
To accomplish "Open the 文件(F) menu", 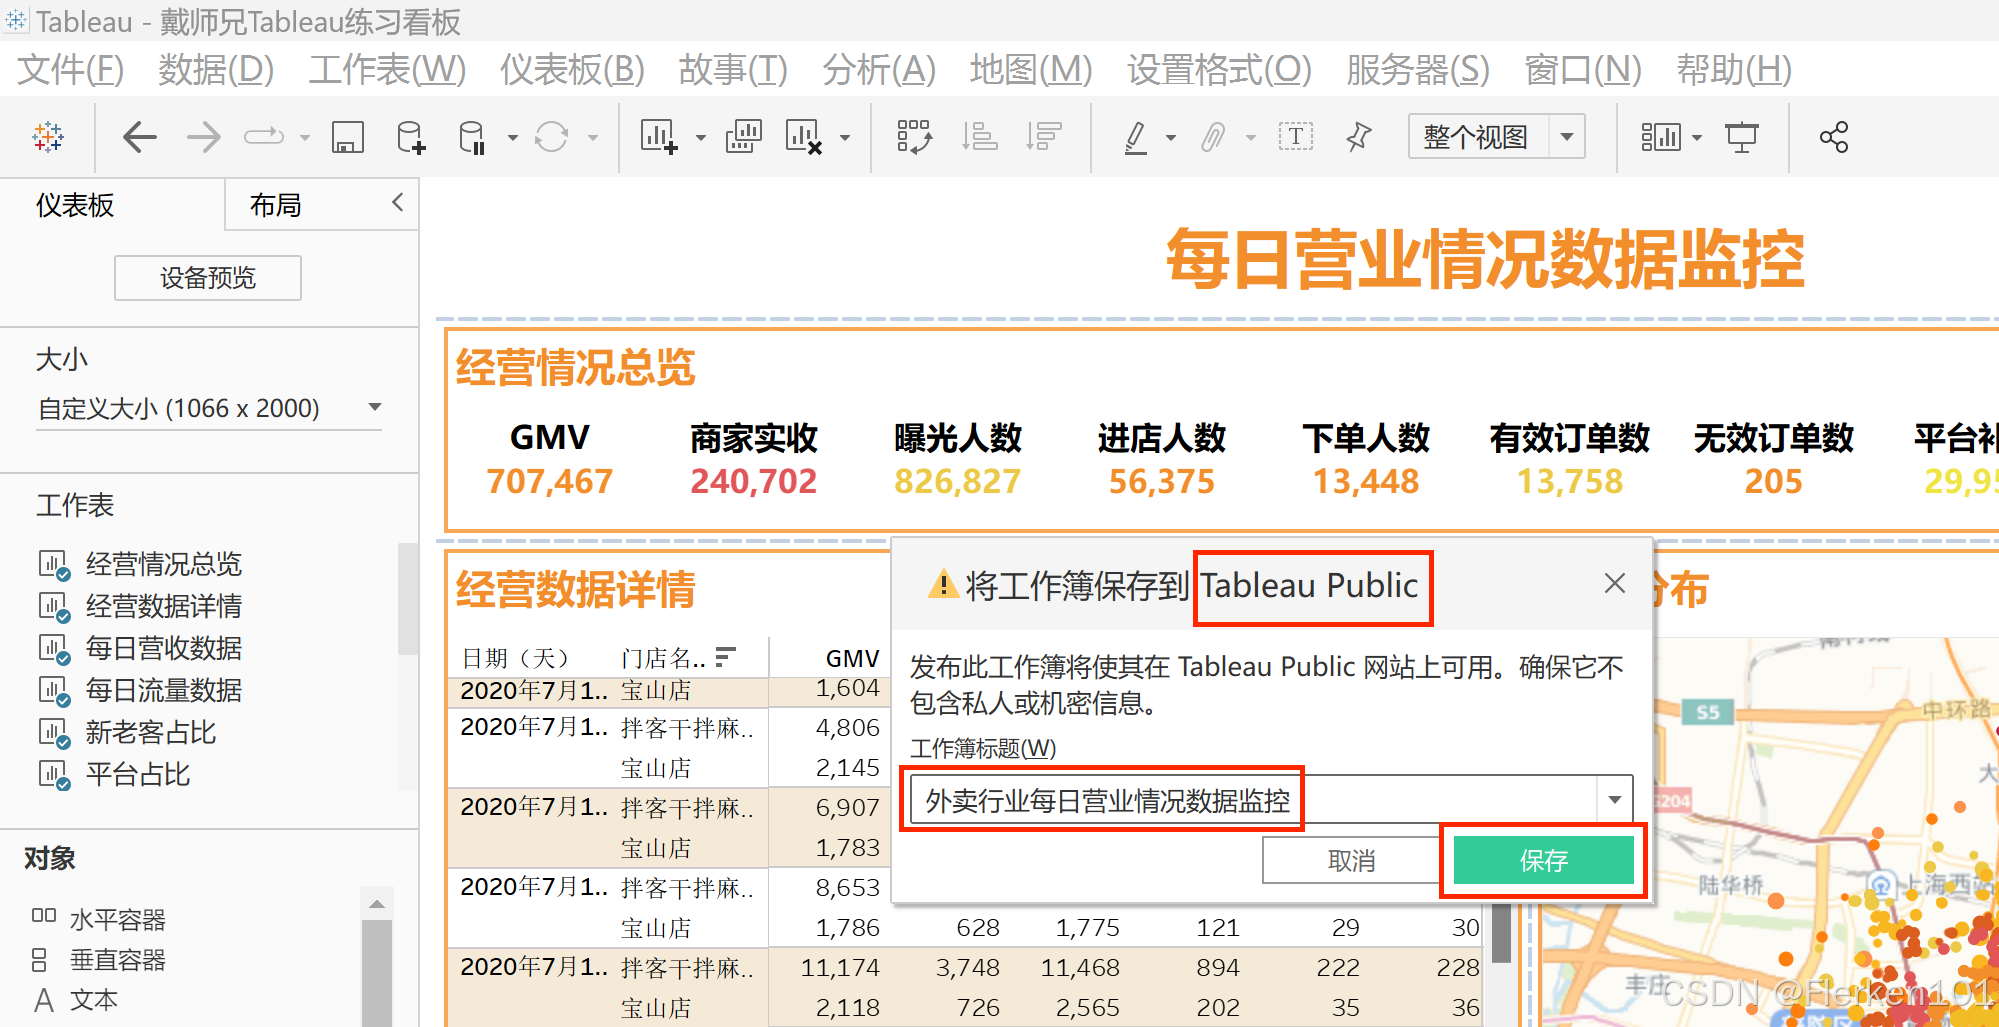I will (71, 70).
